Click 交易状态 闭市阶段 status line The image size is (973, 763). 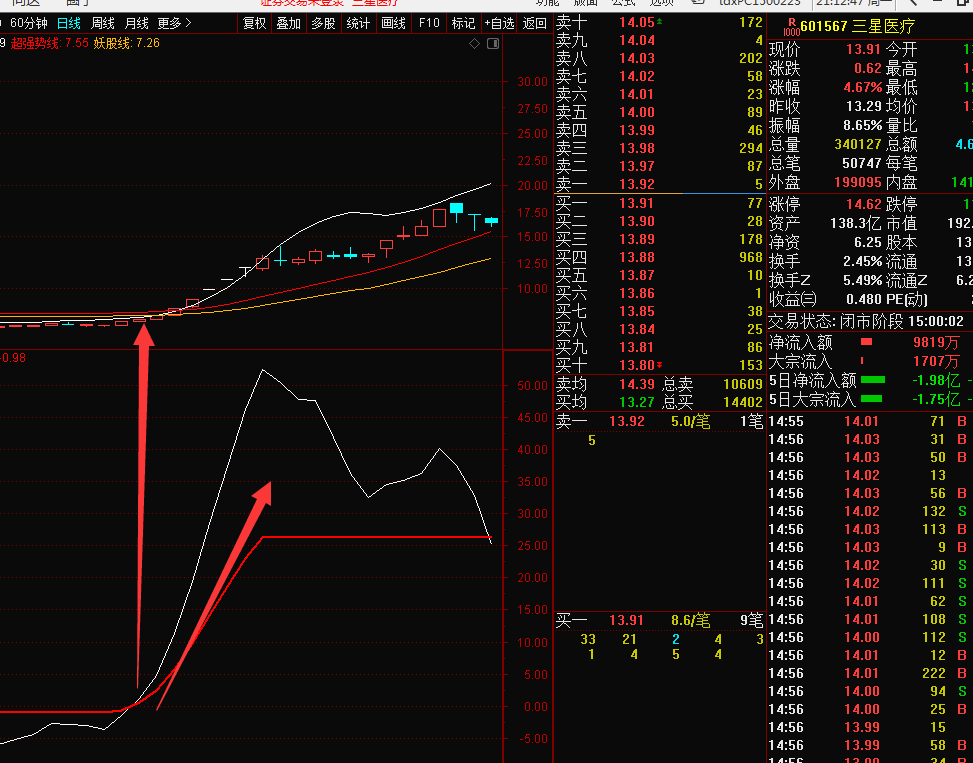[866, 321]
